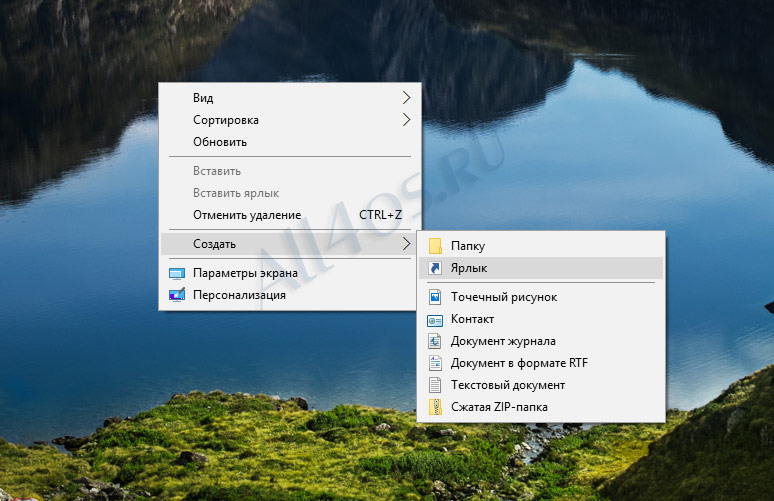Click the bitmap image icon for Точечный рисунок
Screen dimensions: 774x501
coord(435,297)
